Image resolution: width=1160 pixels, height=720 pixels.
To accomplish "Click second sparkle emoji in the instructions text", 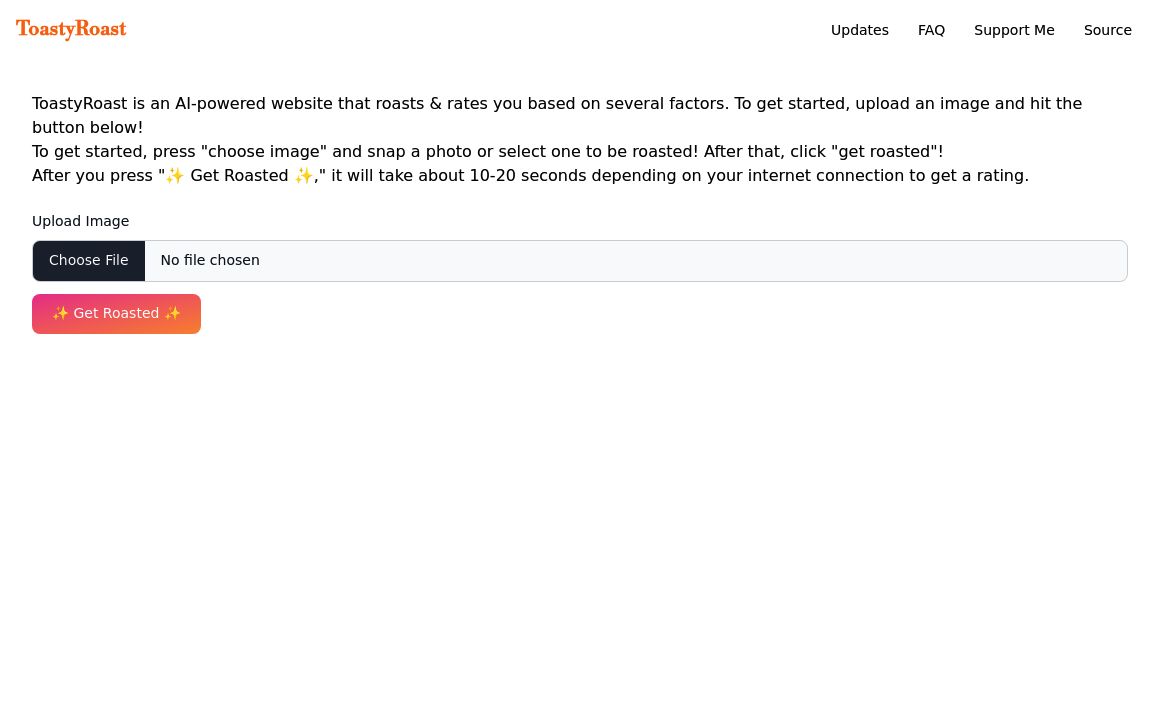I will [303, 176].
